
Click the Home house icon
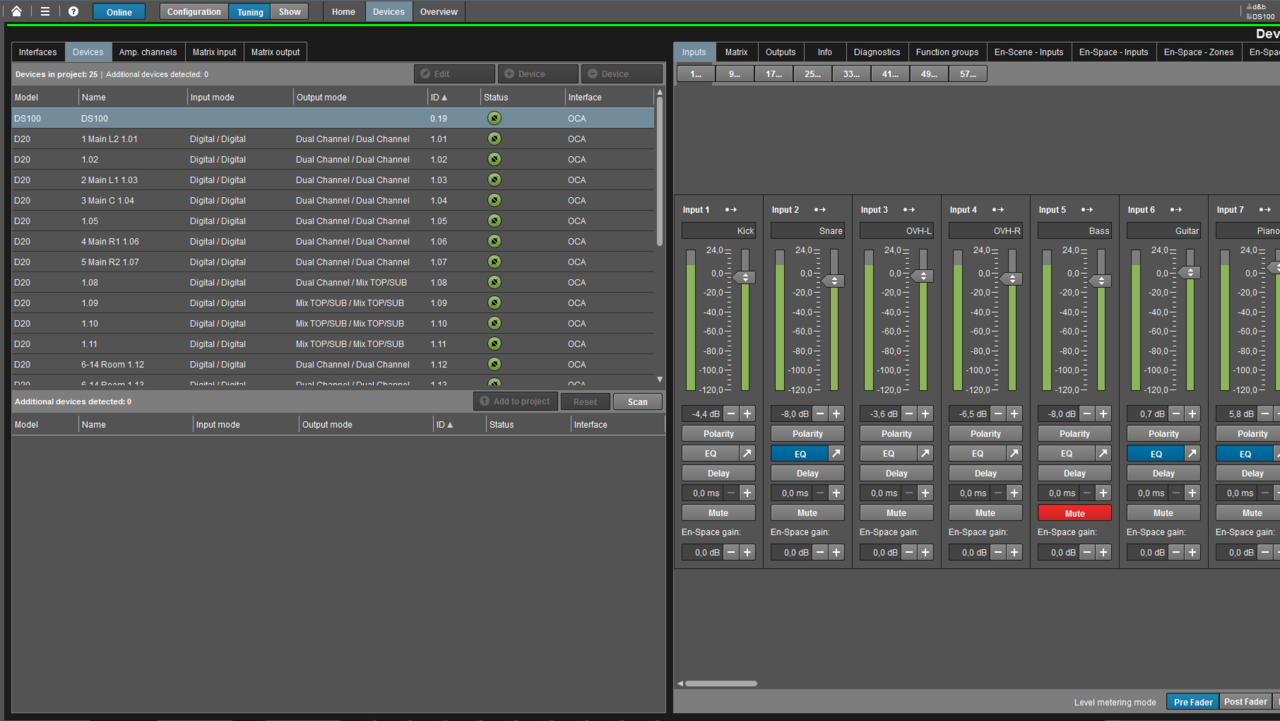16,12
